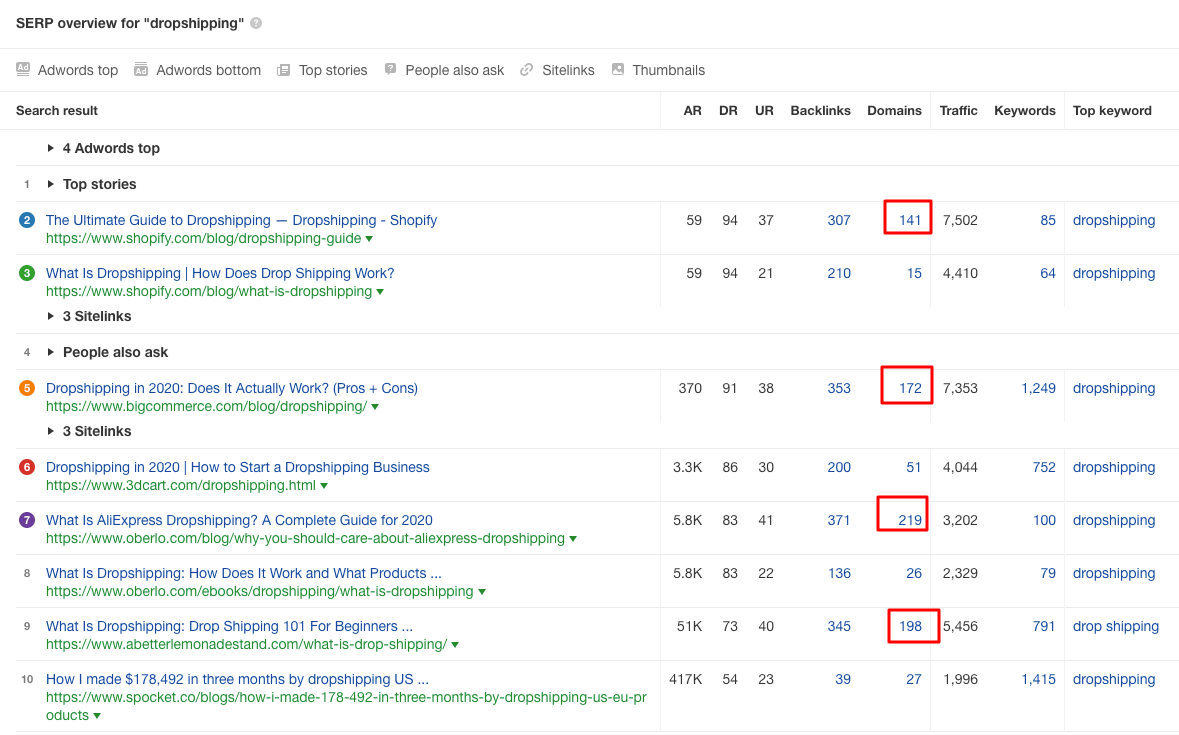Open dropdown for 3dcart dropshipping URL
This screenshot has height=735, width=1179.
point(324,485)
